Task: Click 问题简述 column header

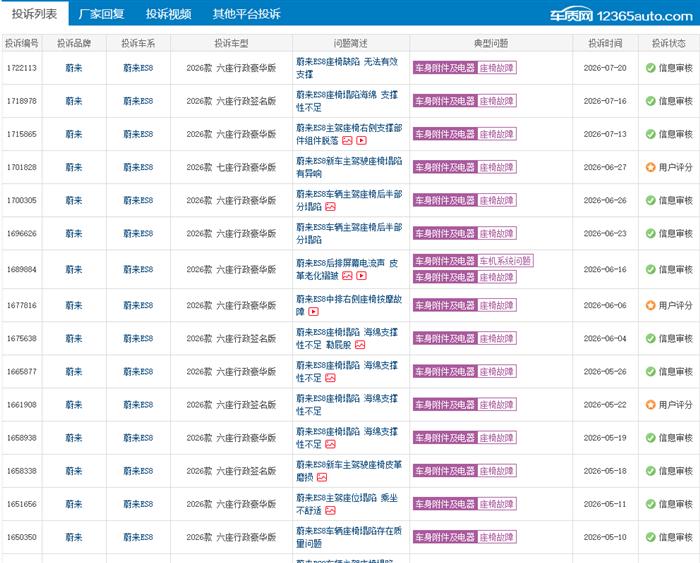Action: pos(350,43)
